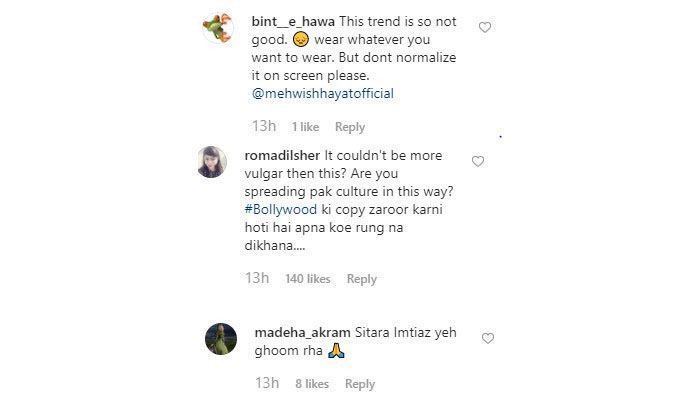Reply to madeha_akram's comment
The width and height of the screenshot is (700, 400).
point(359,384)
